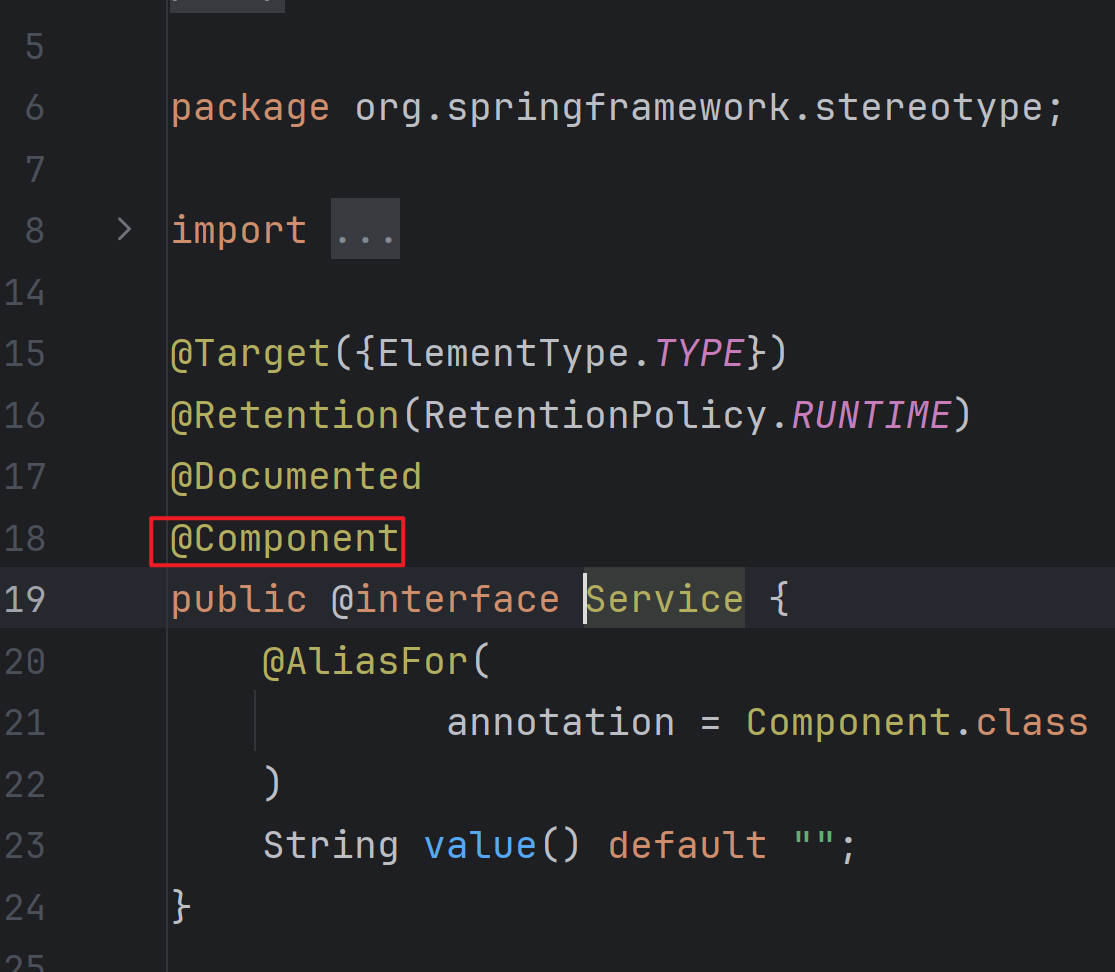Click the @Component annotation in red box

pos(285,540)
